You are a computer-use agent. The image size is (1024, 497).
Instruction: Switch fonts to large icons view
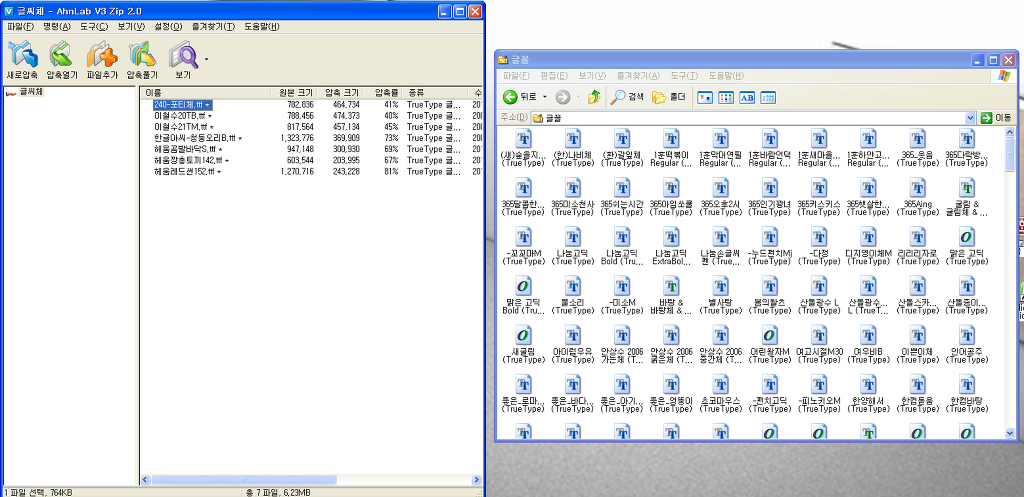click(704, 97)
